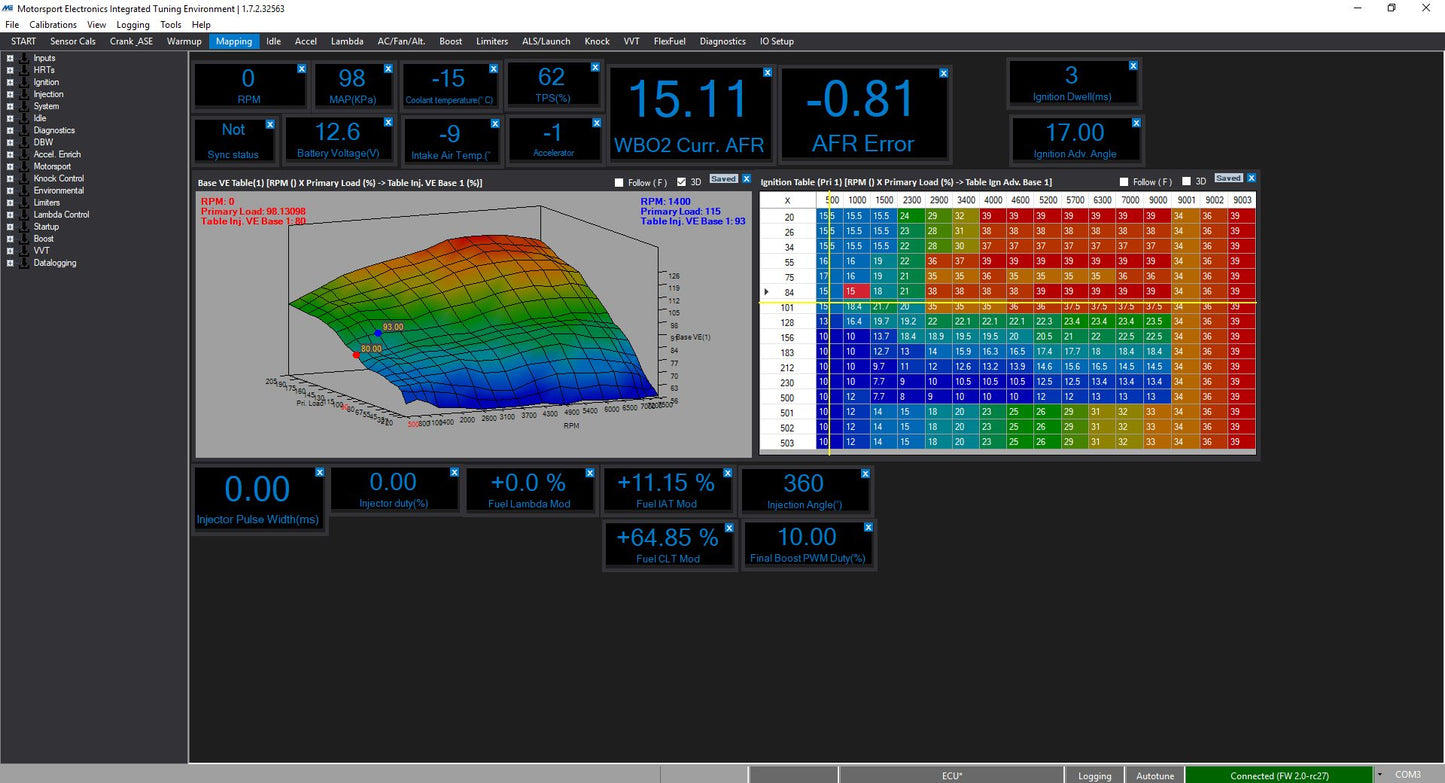Image resolution: width=1445 pixels, height=783 pixels.
Task: Close the Ignition Table panel
Action: coord(1251,178)
